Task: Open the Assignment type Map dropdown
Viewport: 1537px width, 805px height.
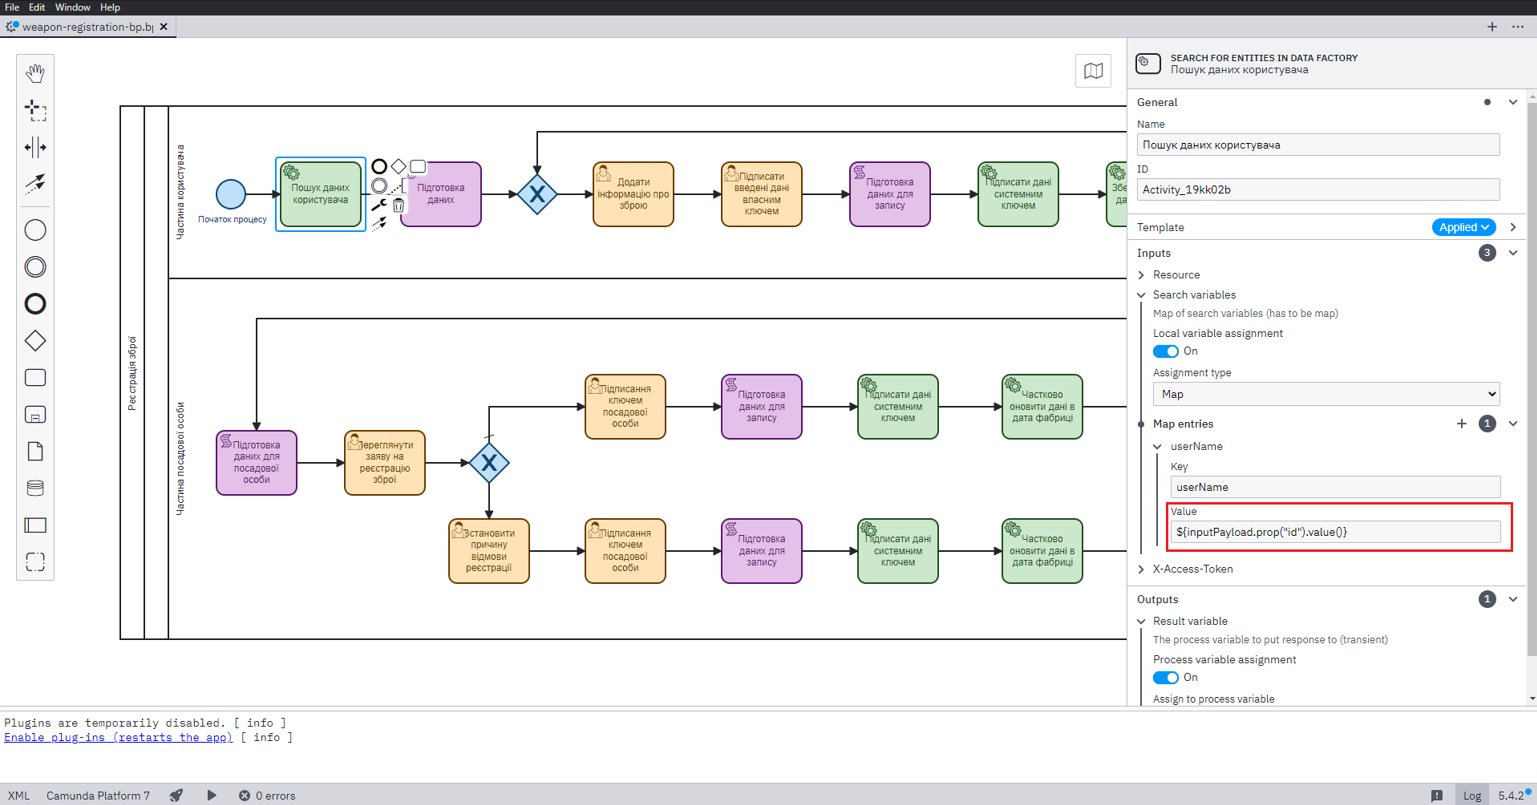Action: coord(1326,394)
